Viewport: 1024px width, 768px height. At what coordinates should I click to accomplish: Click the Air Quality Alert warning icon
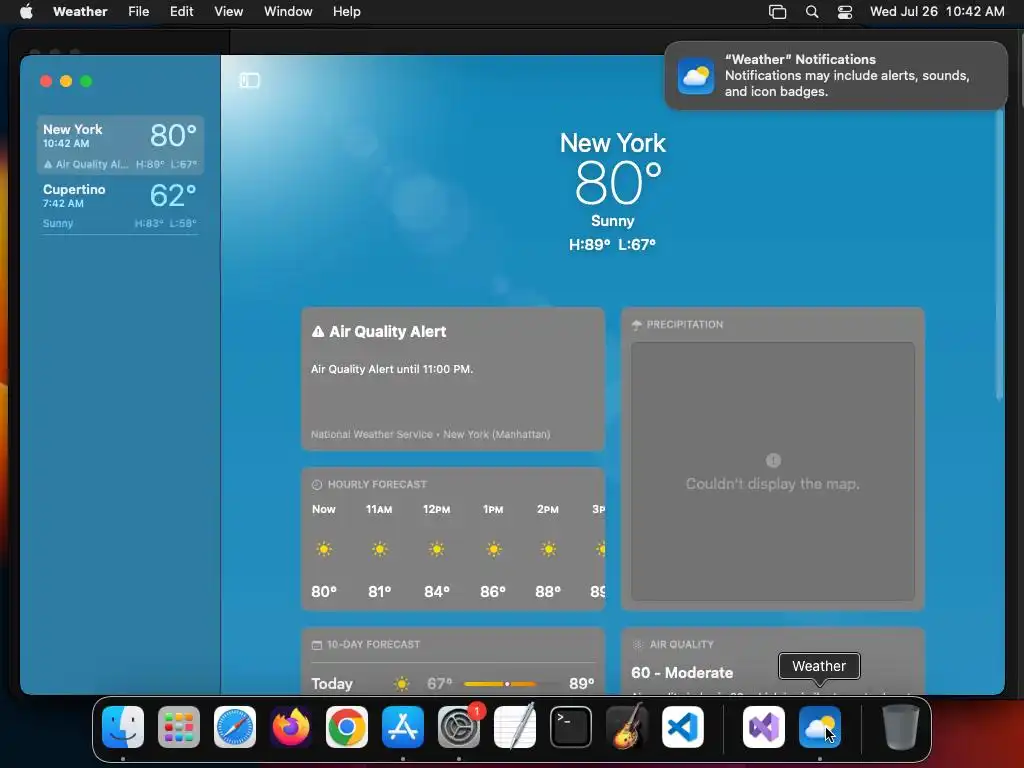click(x=318, y=332)
